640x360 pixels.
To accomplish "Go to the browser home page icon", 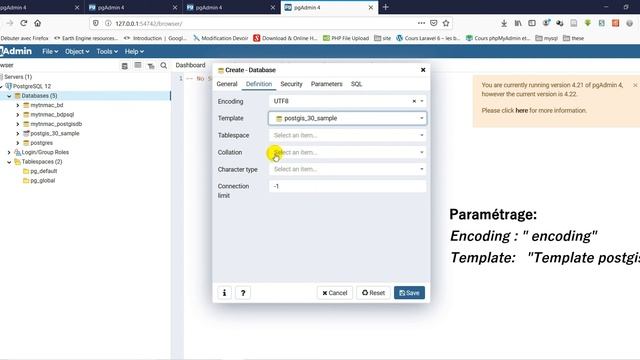I will click(38, 23).
